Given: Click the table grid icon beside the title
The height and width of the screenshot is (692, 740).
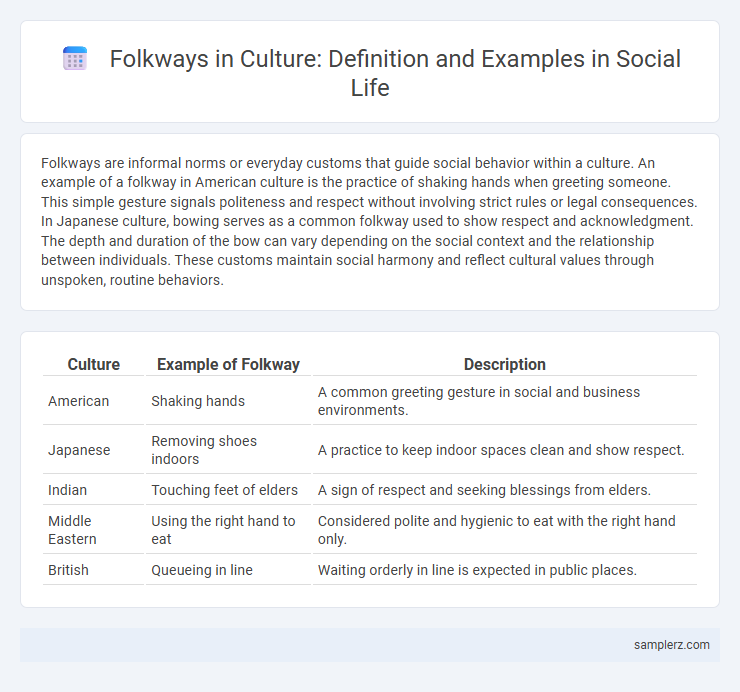Looking at the screenshot, I should click(75, 59).
